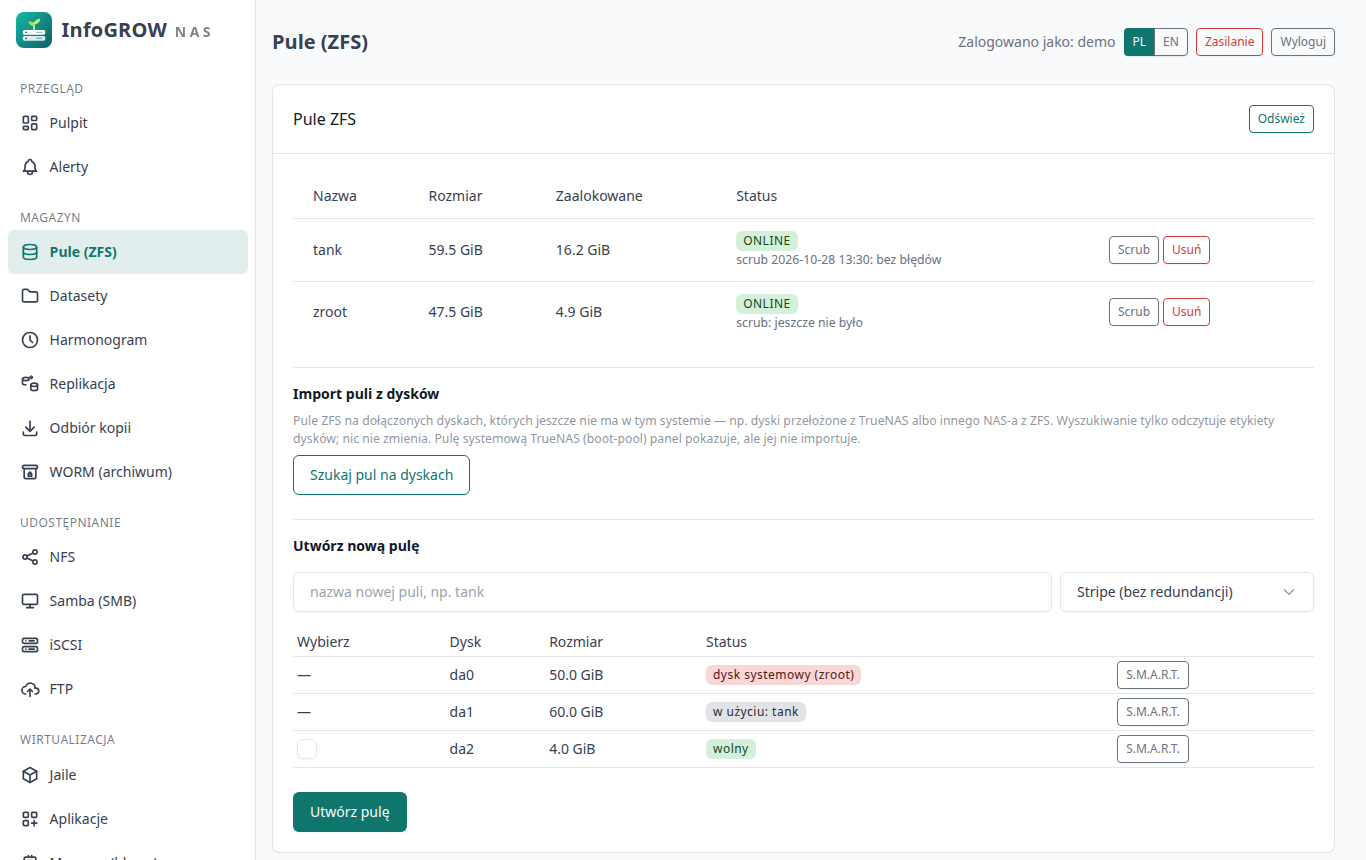Focus the new pool name field
Image resolution: width=1366 pixels, height=860 pixels.
[x=672, y=592]
